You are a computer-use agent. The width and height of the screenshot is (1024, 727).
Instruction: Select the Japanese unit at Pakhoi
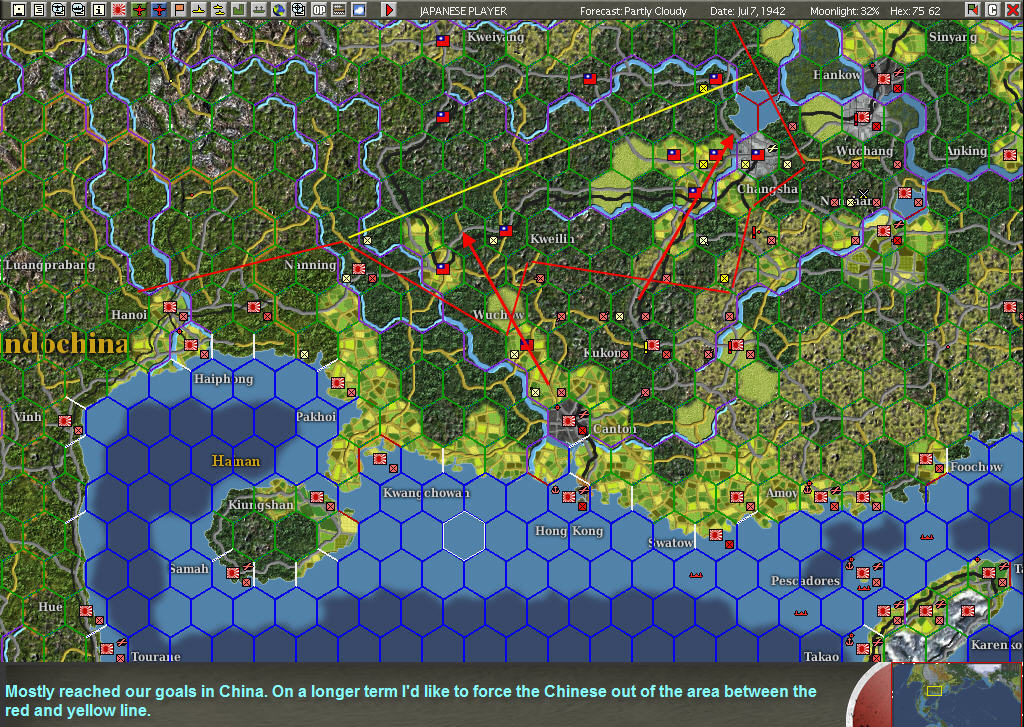click(338, 383)
